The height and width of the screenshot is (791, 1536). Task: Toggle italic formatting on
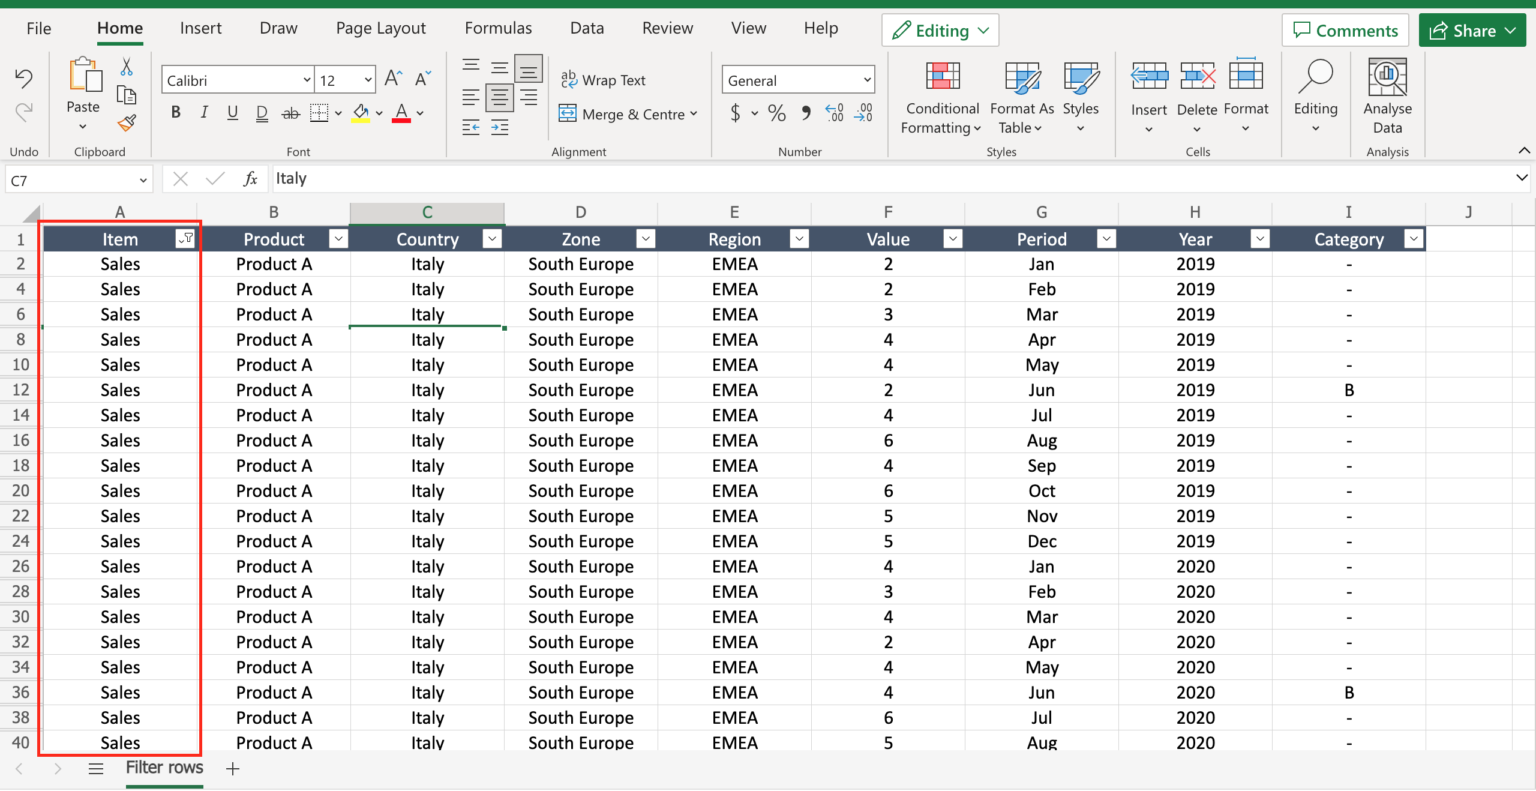point(204,112)
